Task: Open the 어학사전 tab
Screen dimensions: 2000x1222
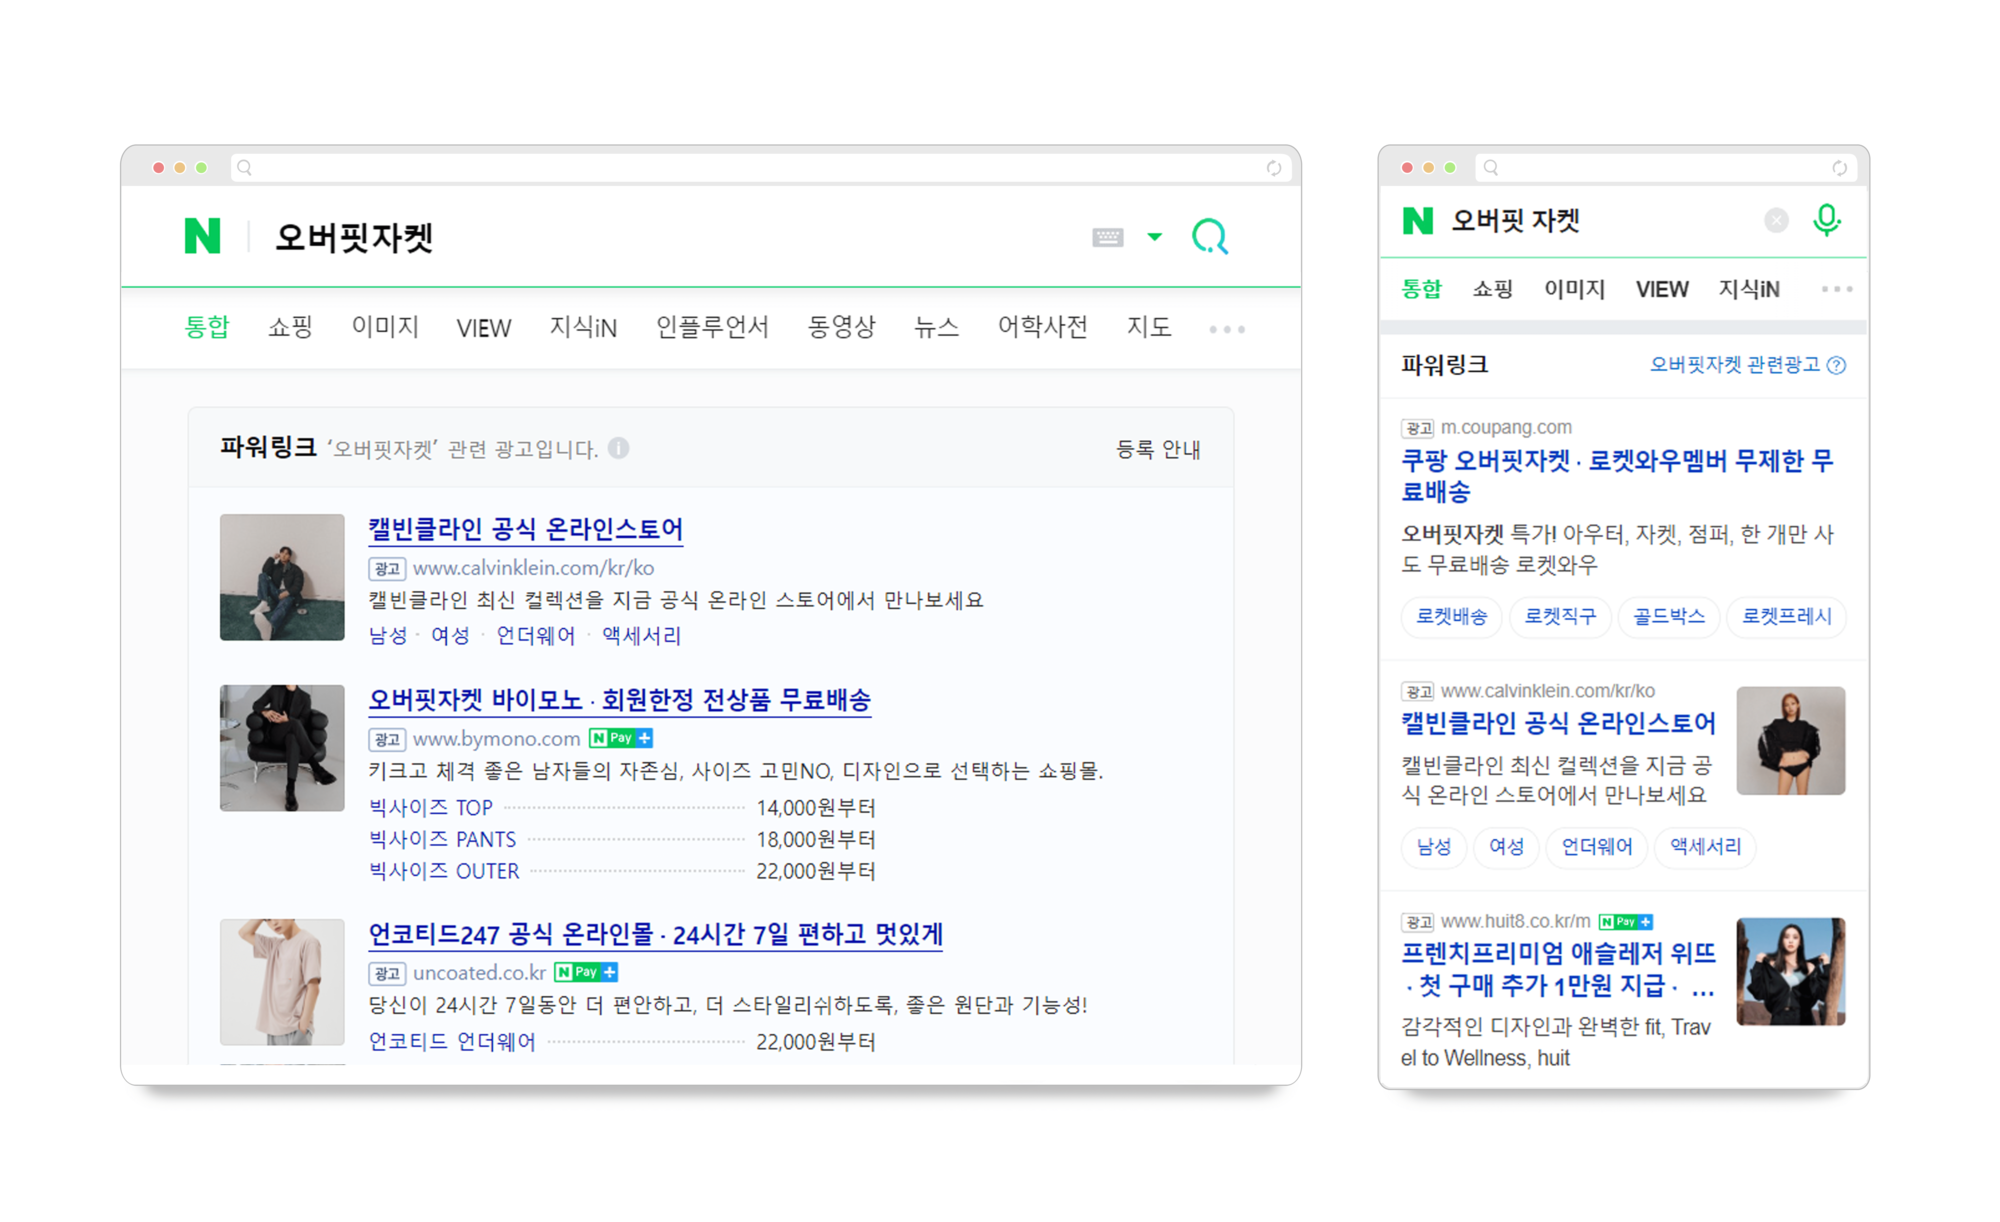Action: [x=1043, y=327]
